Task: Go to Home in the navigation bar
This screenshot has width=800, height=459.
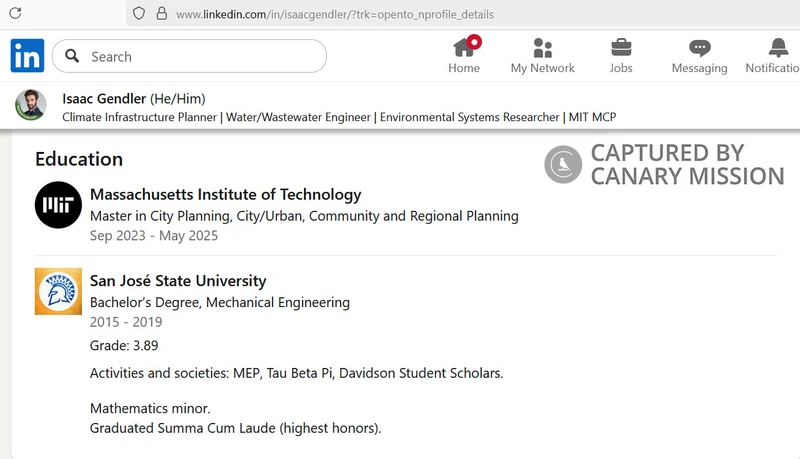Action: (464, 55)
